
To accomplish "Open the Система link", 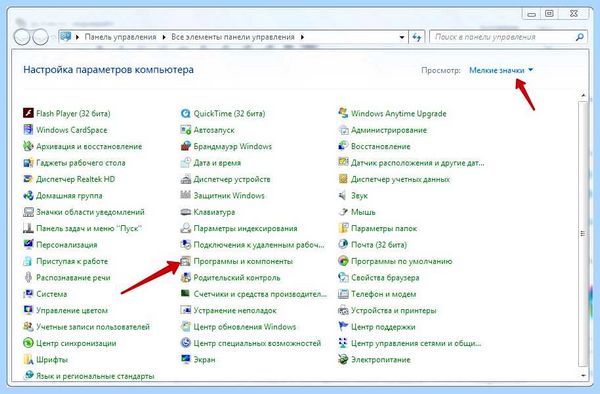I will pos(52,294).
